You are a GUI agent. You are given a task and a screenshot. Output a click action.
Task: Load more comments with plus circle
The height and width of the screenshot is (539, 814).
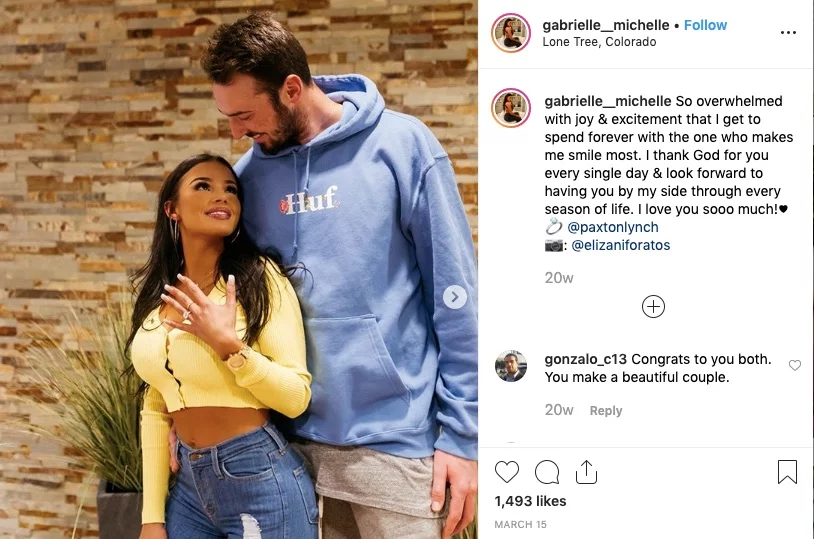653,306
